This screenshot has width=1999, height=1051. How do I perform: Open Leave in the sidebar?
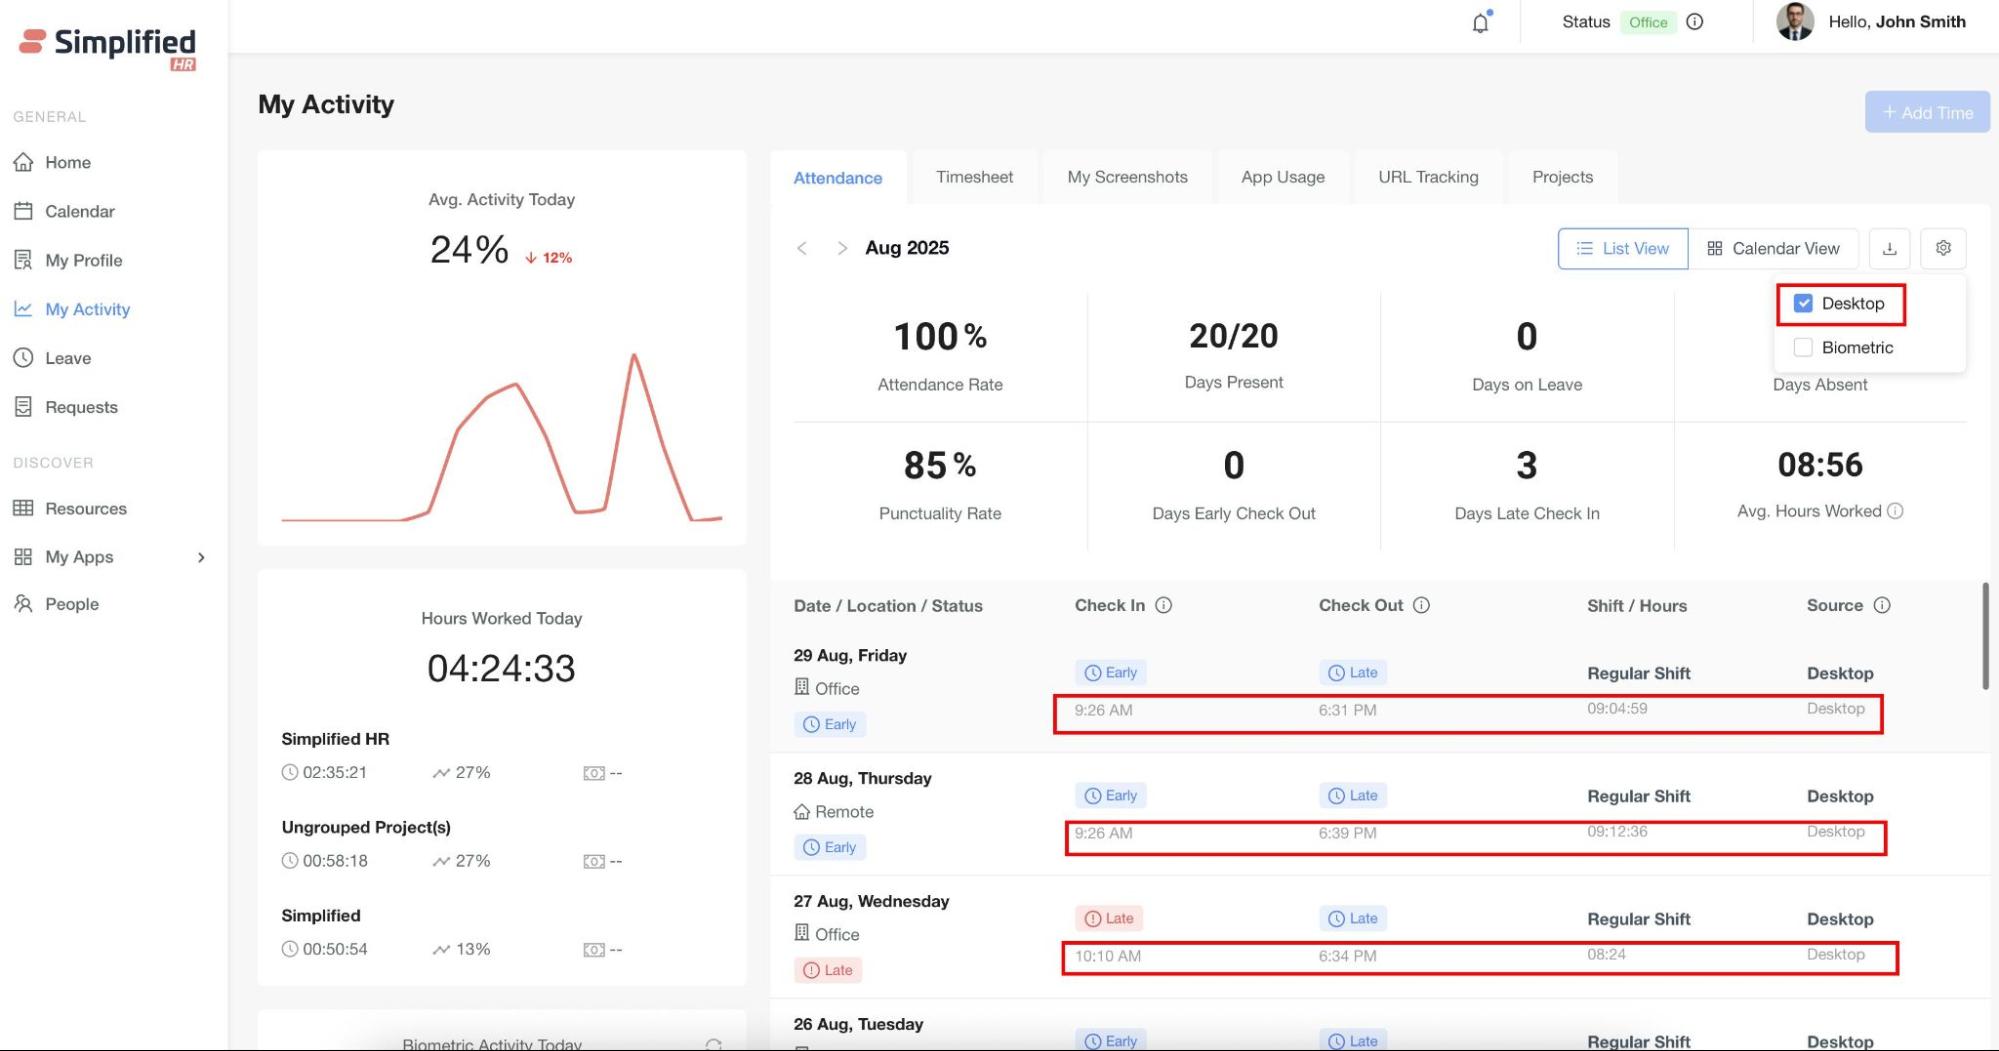68,358
